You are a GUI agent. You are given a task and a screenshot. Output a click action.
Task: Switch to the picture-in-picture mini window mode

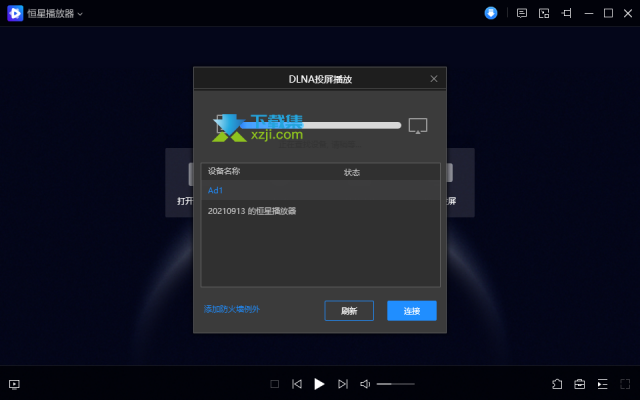(544, 13)
